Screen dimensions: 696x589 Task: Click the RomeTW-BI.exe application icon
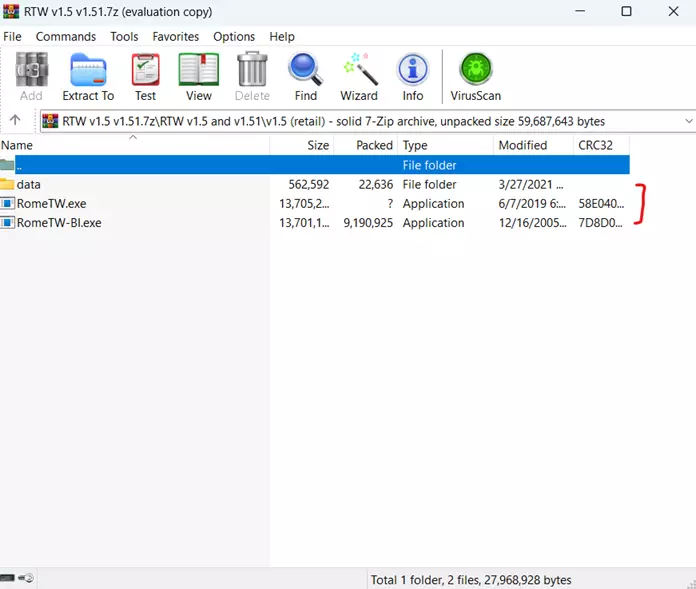pyautogui.click(x=8, y=222)
